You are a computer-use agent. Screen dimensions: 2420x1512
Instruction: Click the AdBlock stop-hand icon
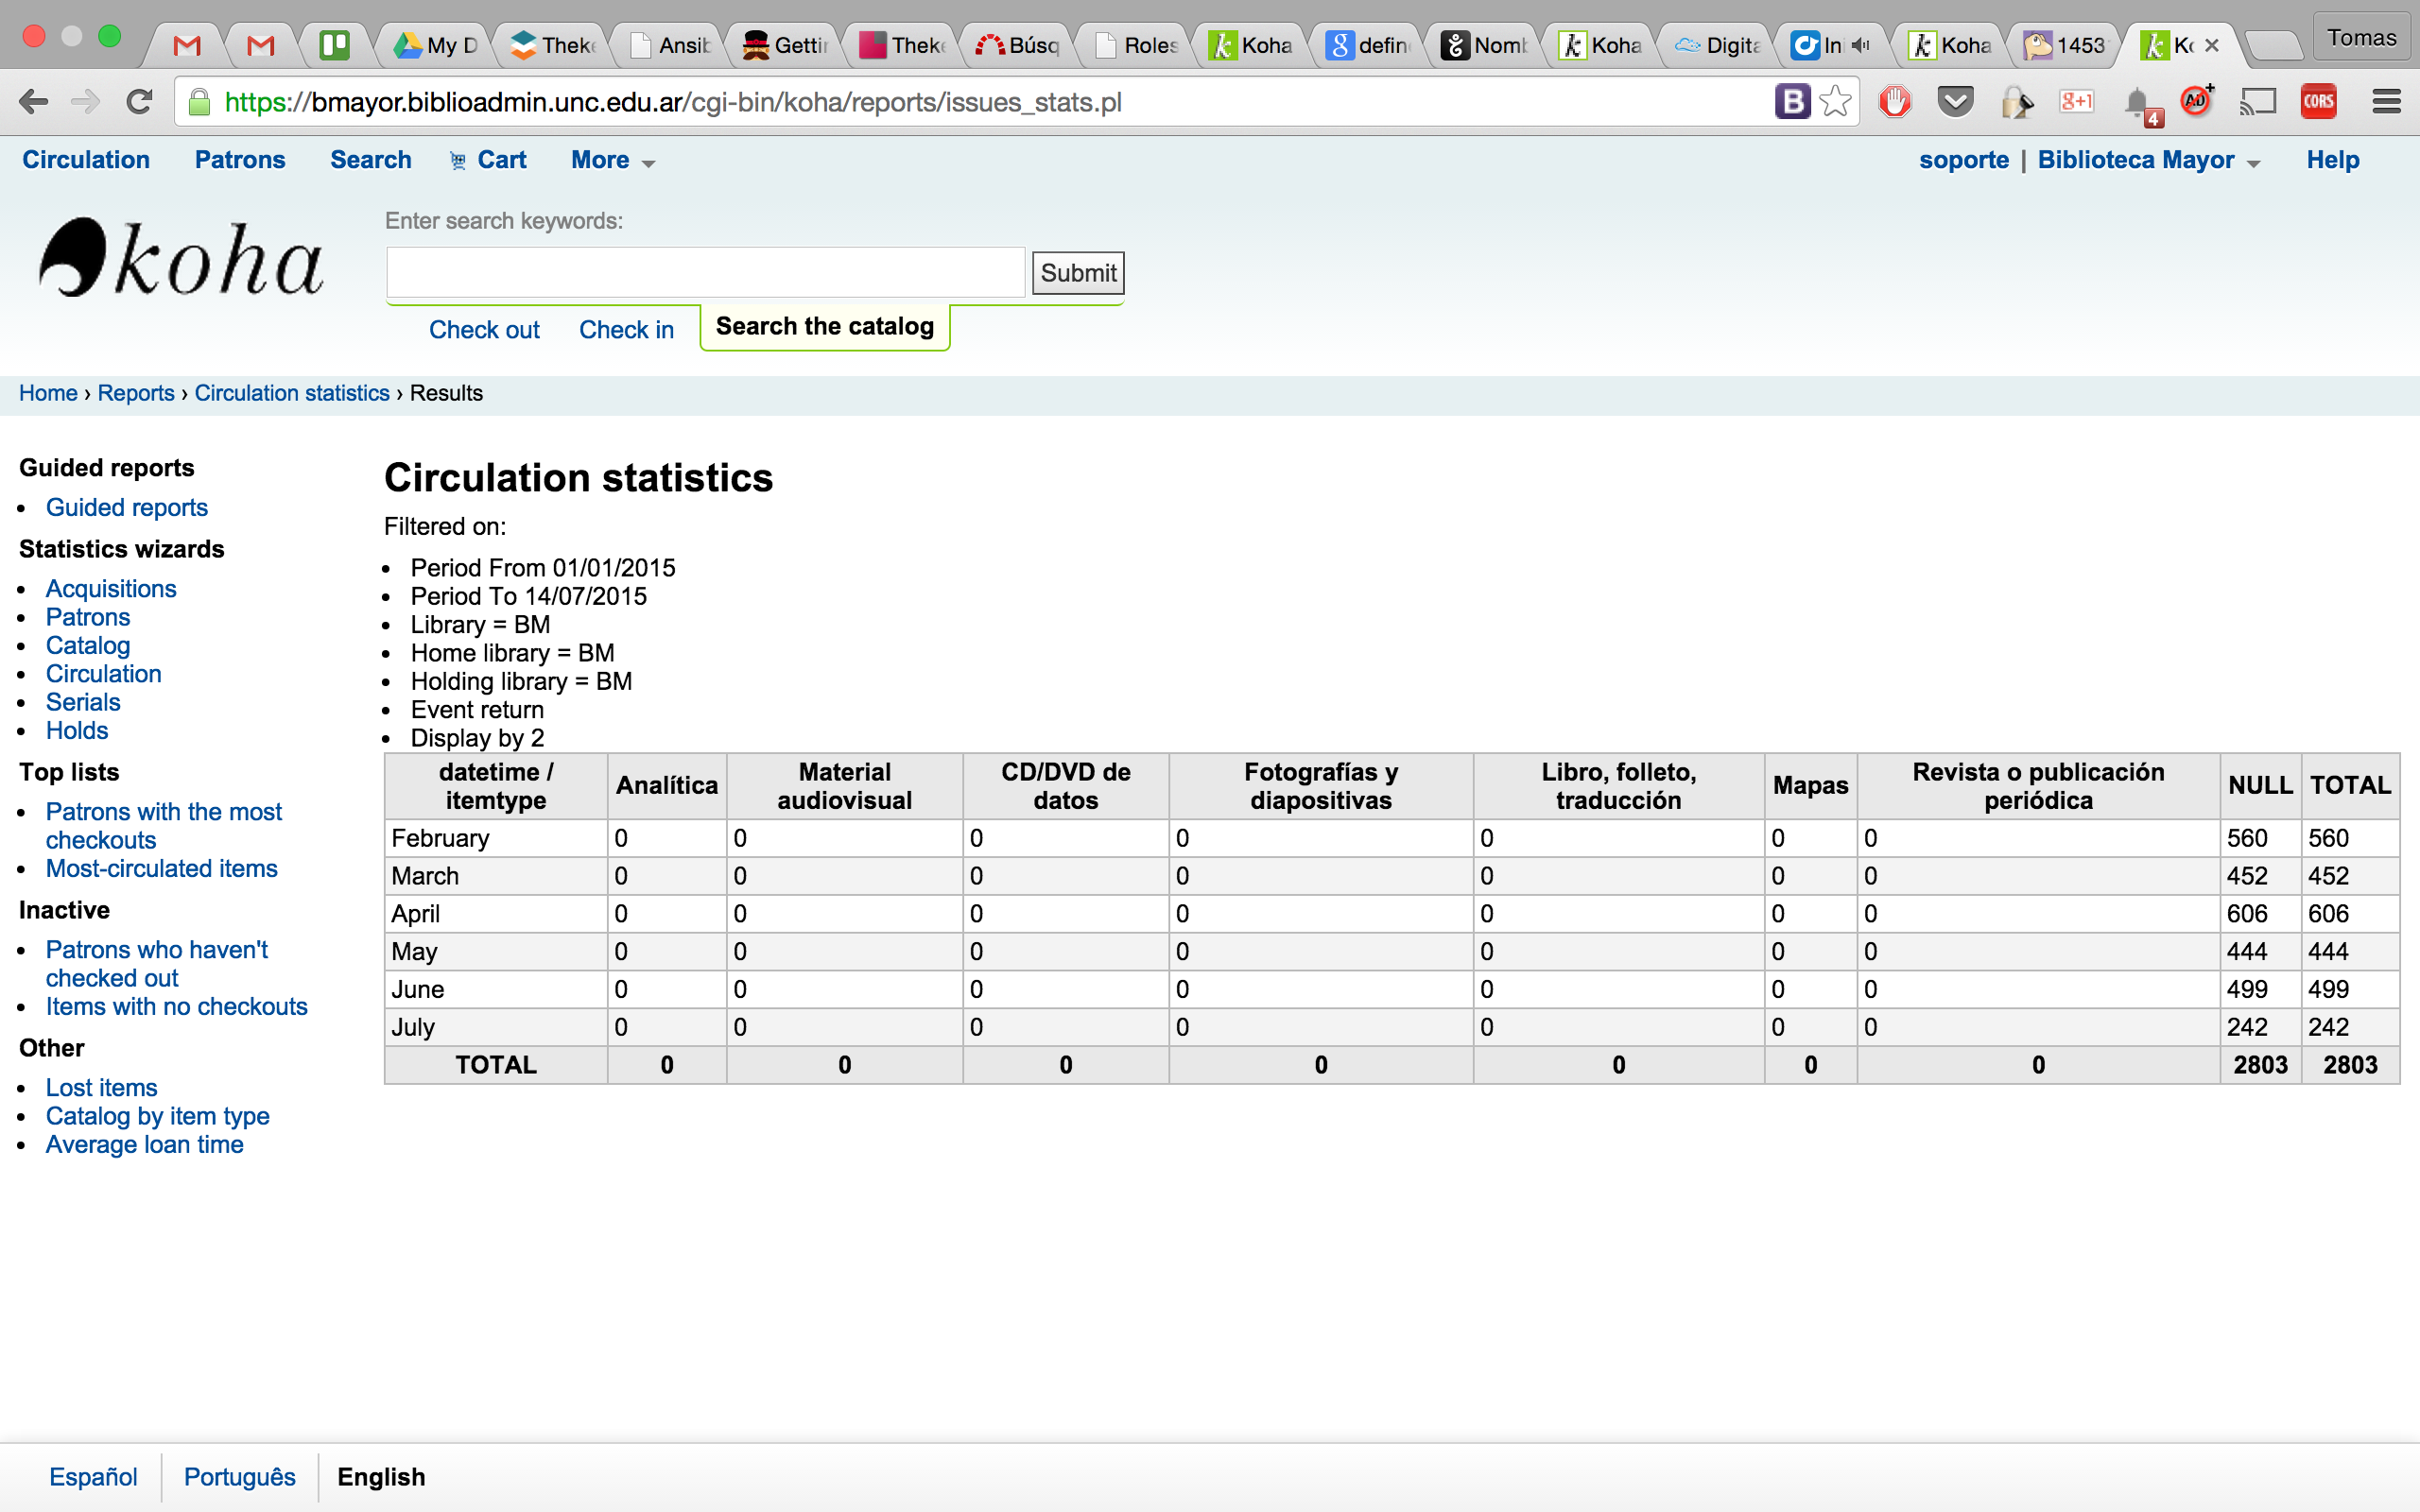point(1894,102)
